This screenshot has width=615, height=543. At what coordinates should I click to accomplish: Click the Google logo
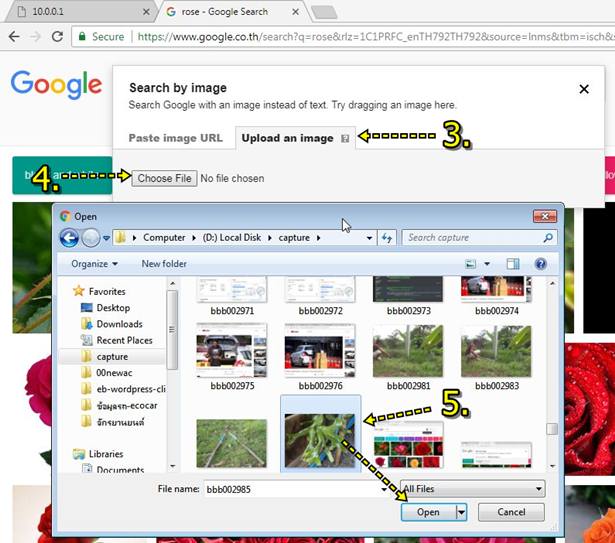click(56, 84)
